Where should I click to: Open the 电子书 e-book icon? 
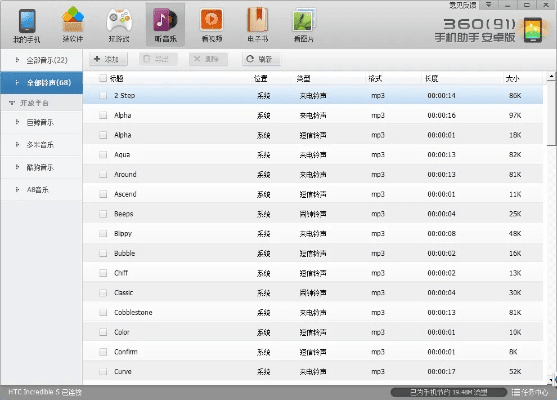258,20
